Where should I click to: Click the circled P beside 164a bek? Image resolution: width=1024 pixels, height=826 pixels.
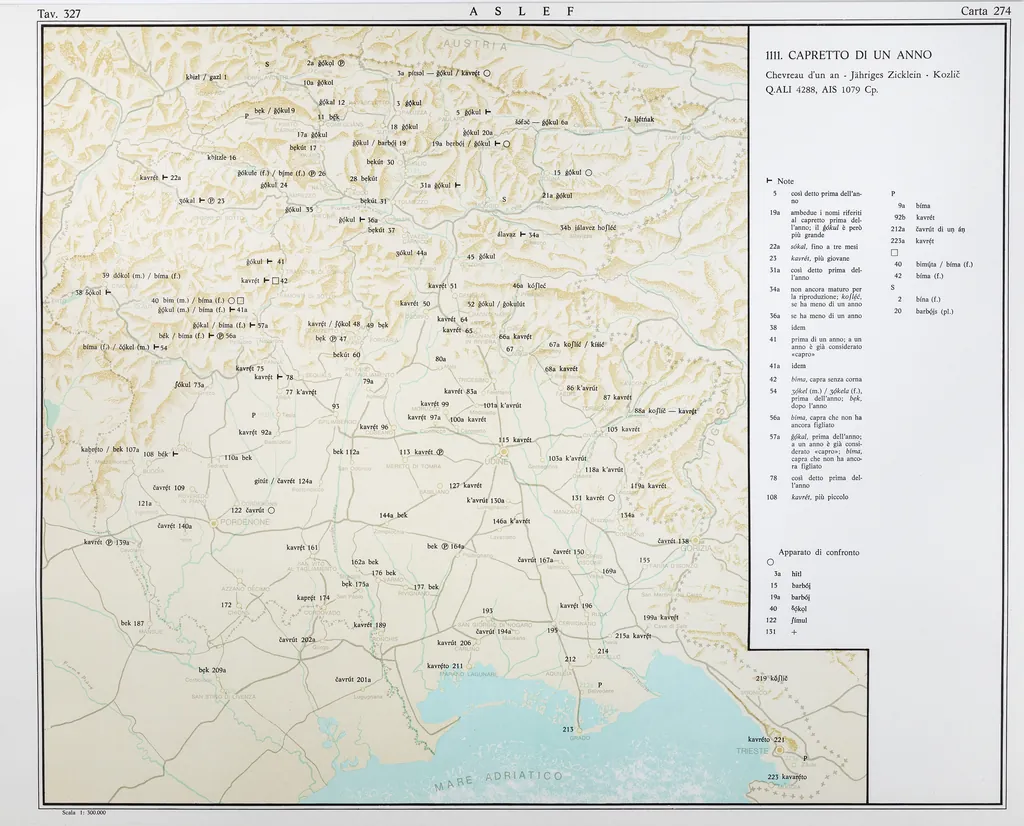tap(445, 547)
